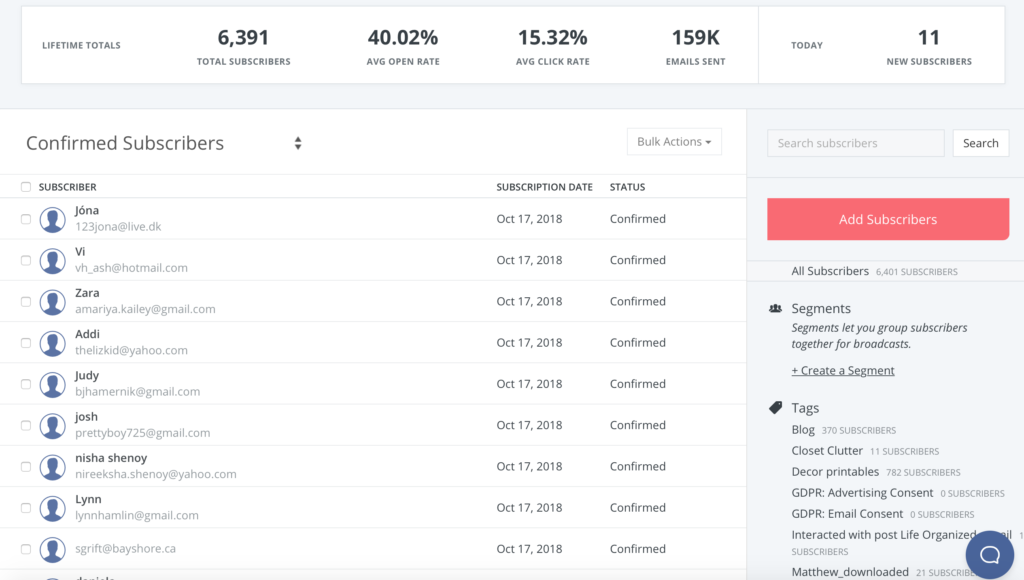This screenshot has width=1024, height=580.
Task: Click josh's avatar icon
Action: [x=52, y=424]
